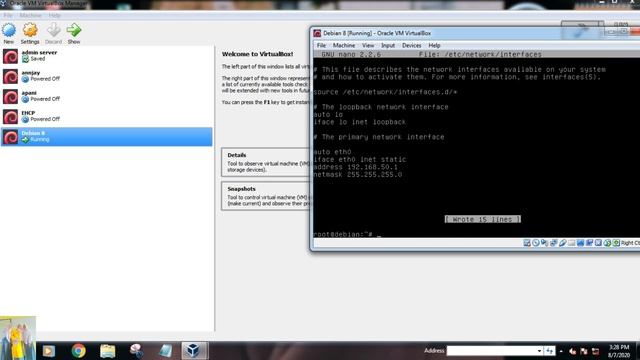Open Help menu in Debian 8 VM window
This screenshot has width=640, height=360.
(434, 45)
